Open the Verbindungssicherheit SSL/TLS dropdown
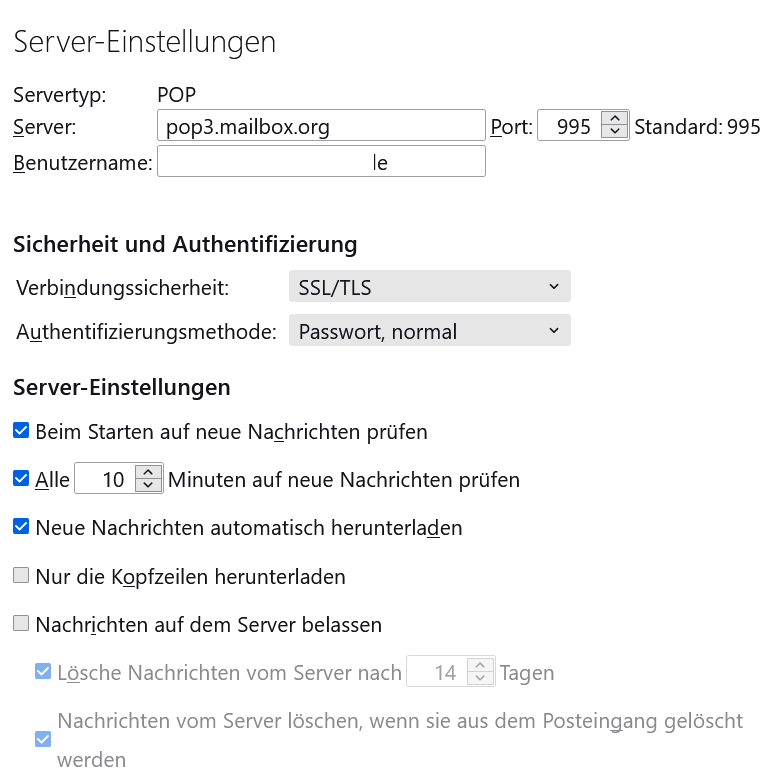Viewport: 781px width, 775px height. tap(429, 286)
